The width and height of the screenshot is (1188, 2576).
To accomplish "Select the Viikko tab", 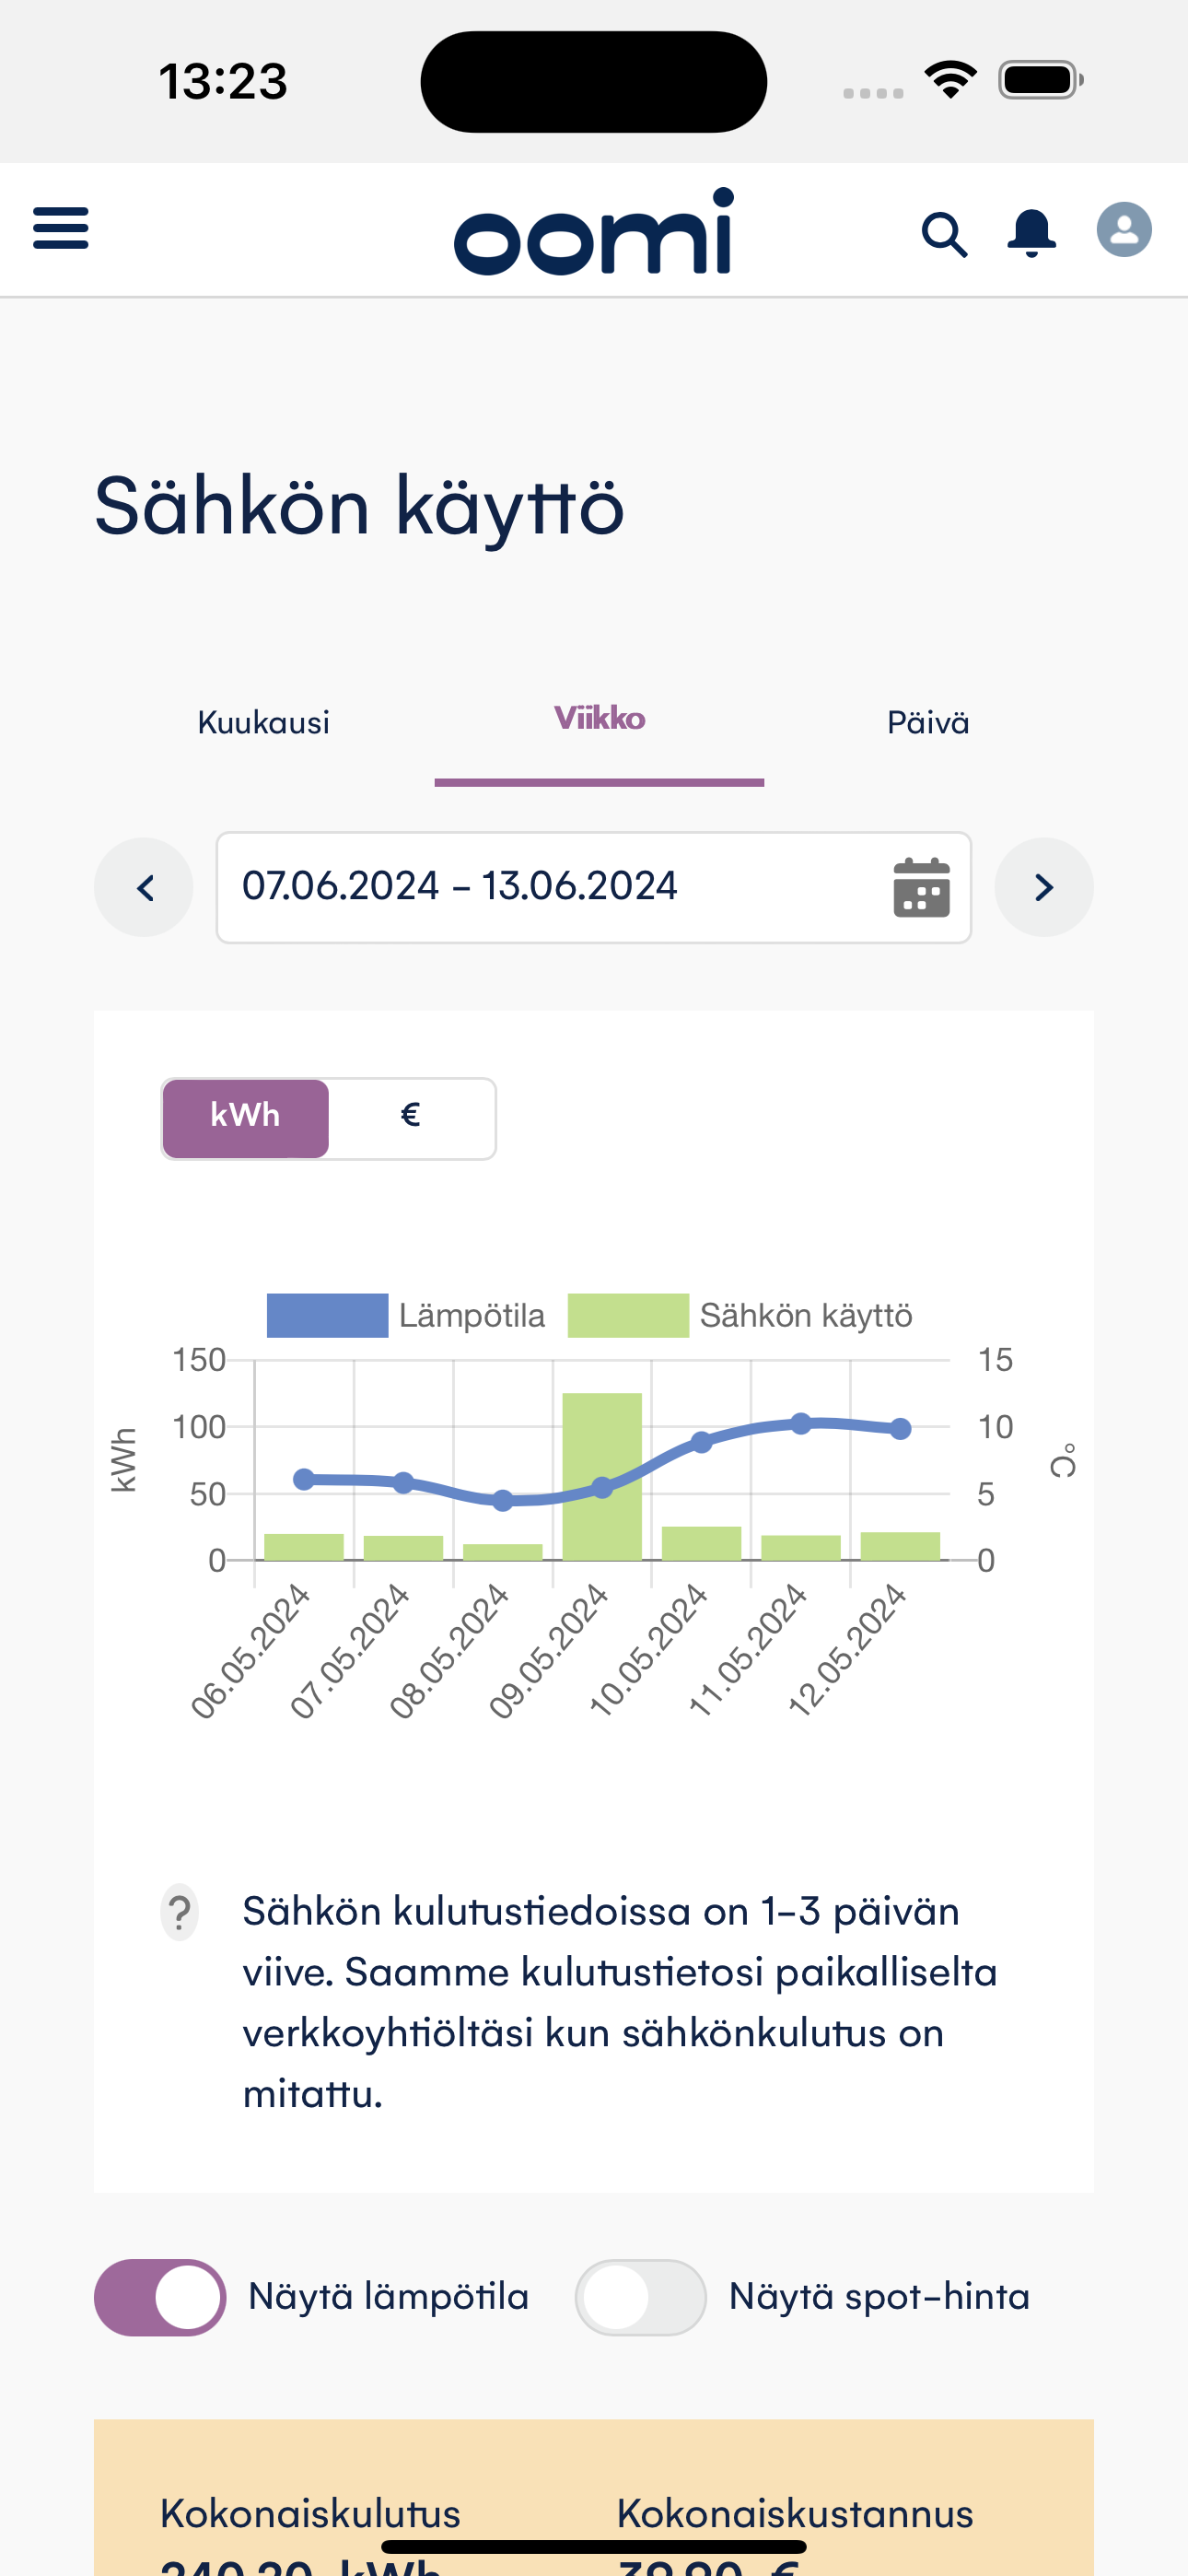I will point(599,719).
